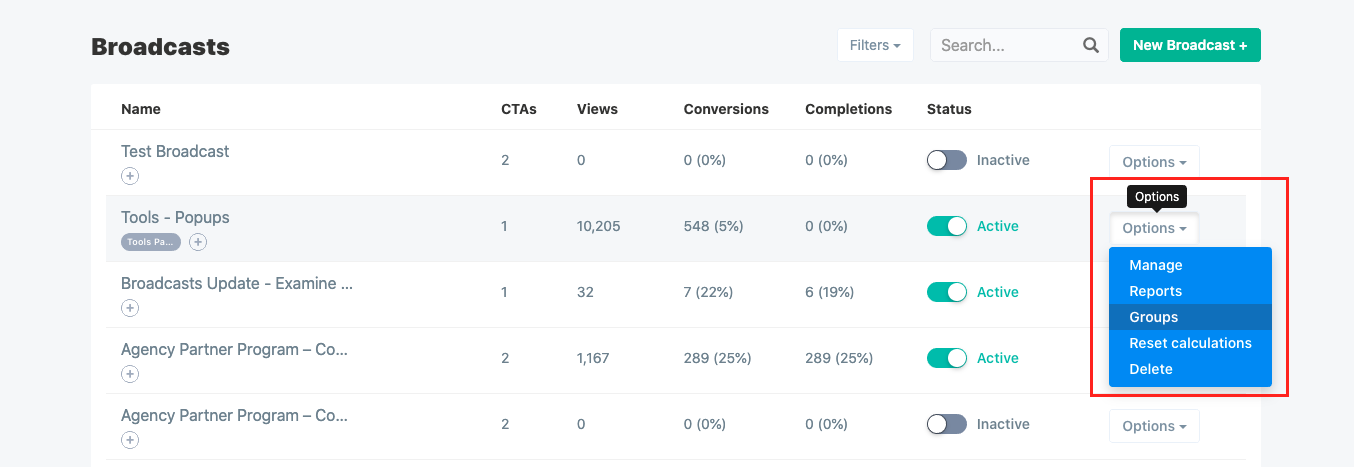The width and height of the screenshot is (1354, 467).
Task: Choose Reports in the options menu
Action: (x=1156, y=291)
